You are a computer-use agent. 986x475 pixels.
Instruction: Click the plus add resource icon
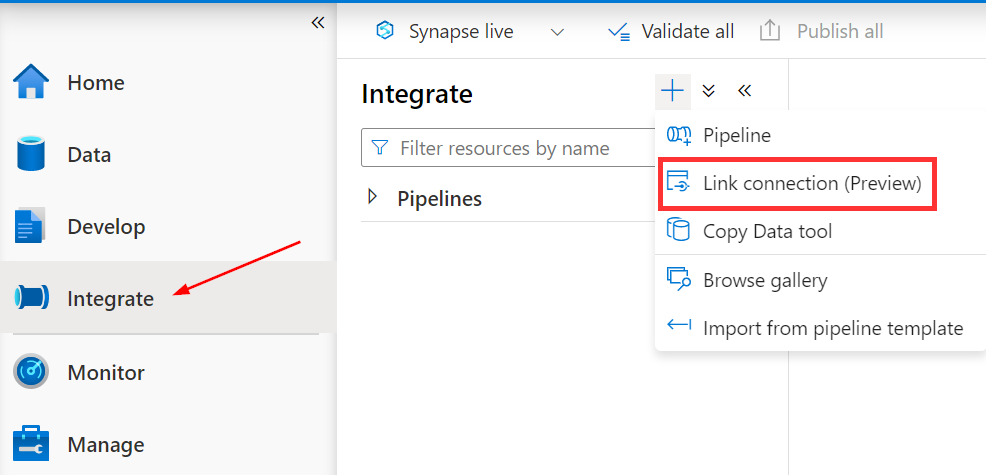pos(673,91)
